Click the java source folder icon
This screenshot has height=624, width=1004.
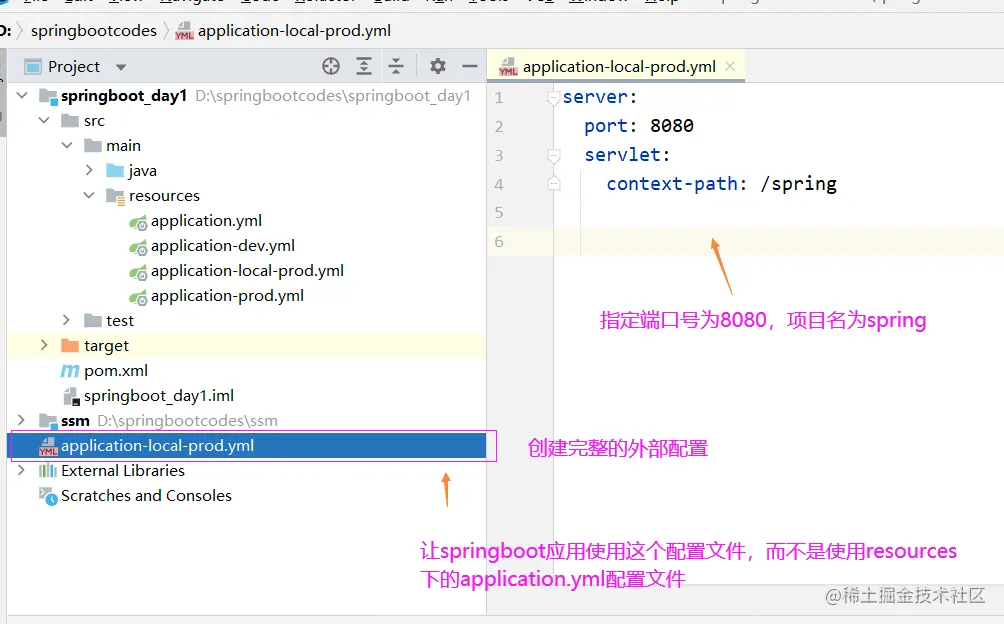[x=115, y=170]
